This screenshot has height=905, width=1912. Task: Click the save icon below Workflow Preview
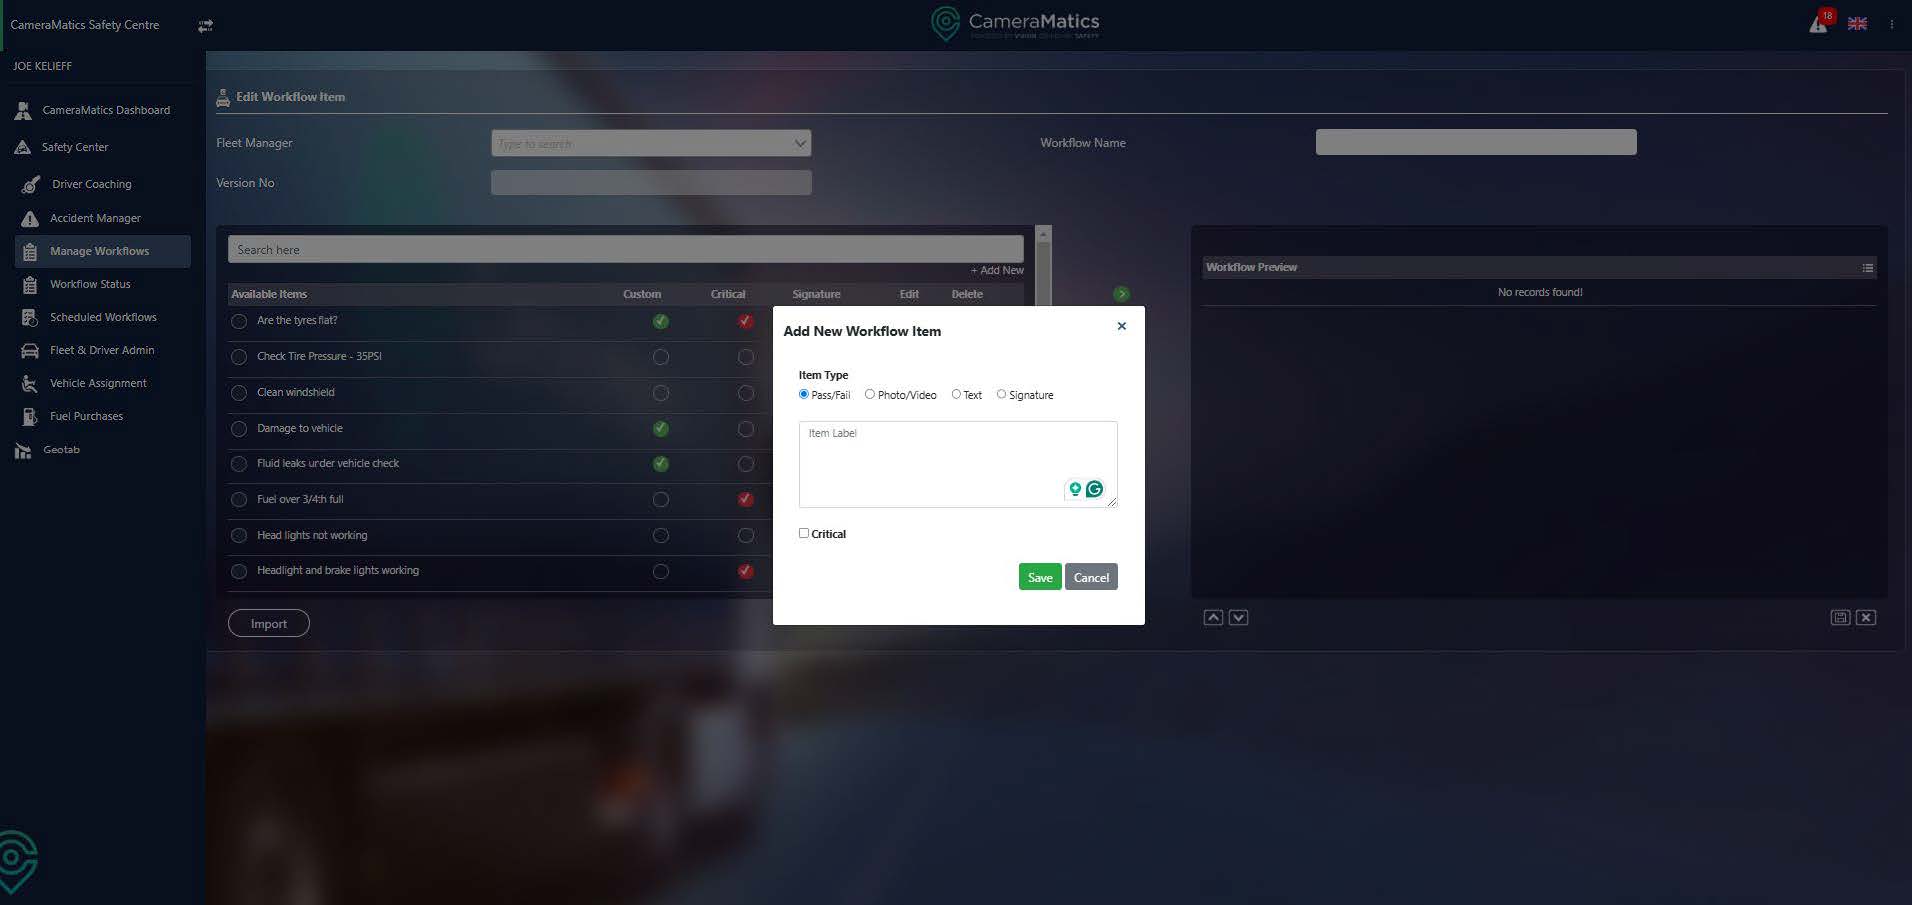[1840, 618]
